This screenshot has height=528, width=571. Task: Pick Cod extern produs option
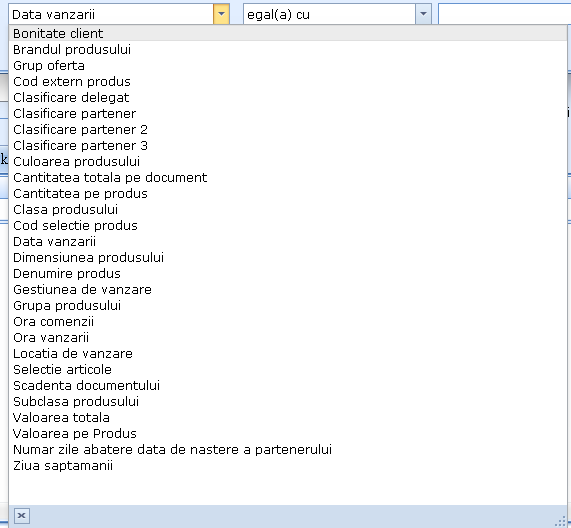(x=288, y=82)
